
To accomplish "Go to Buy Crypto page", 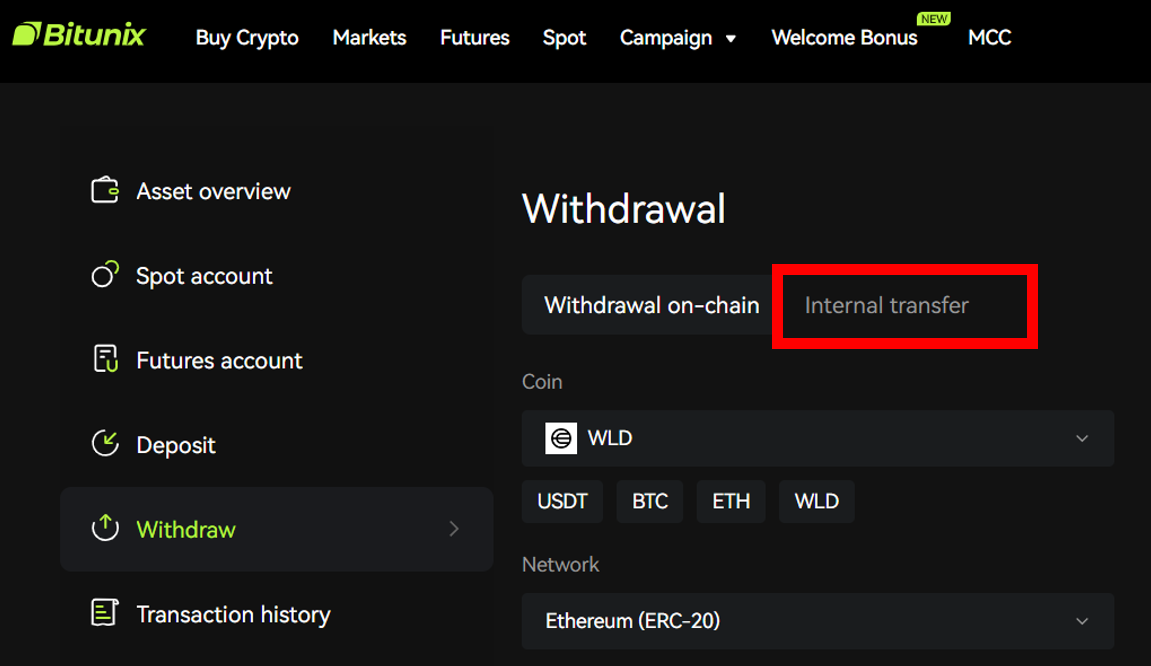I will (x=247, y=38).
